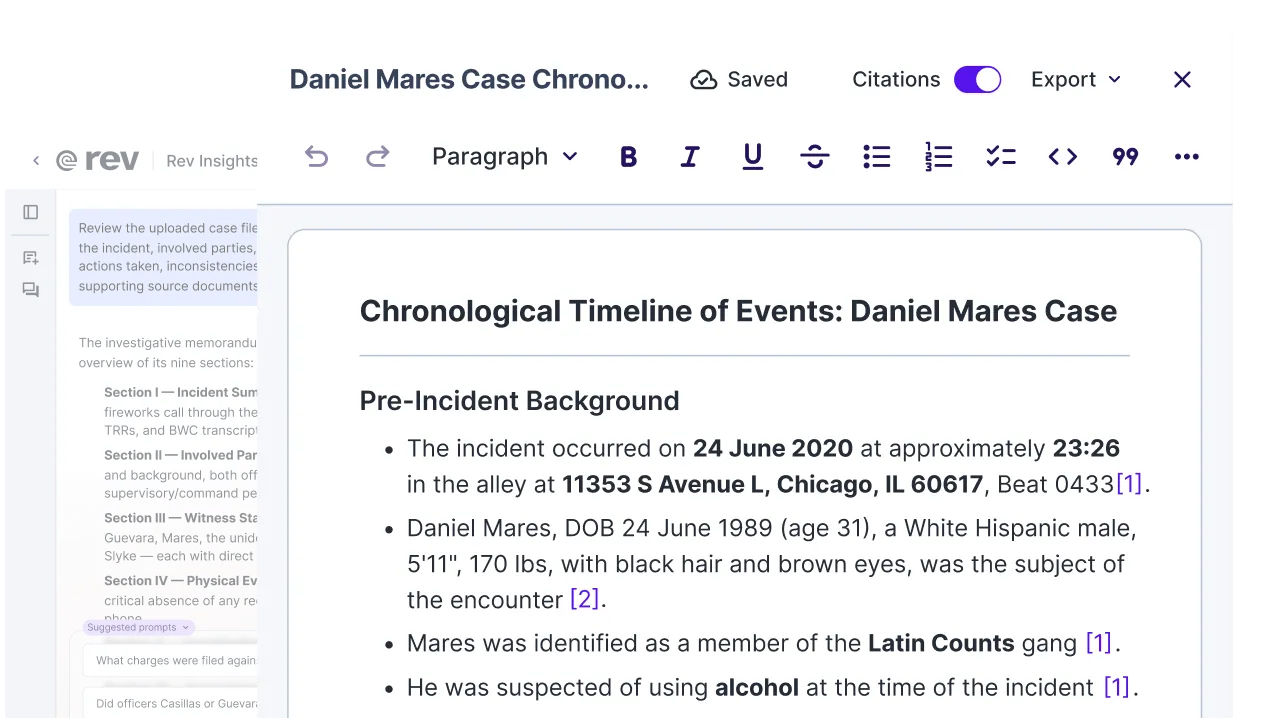Click the bold address '11353 S Avenue L'
The height and width of the screenshot is (718, 1277).
[665, 484]
